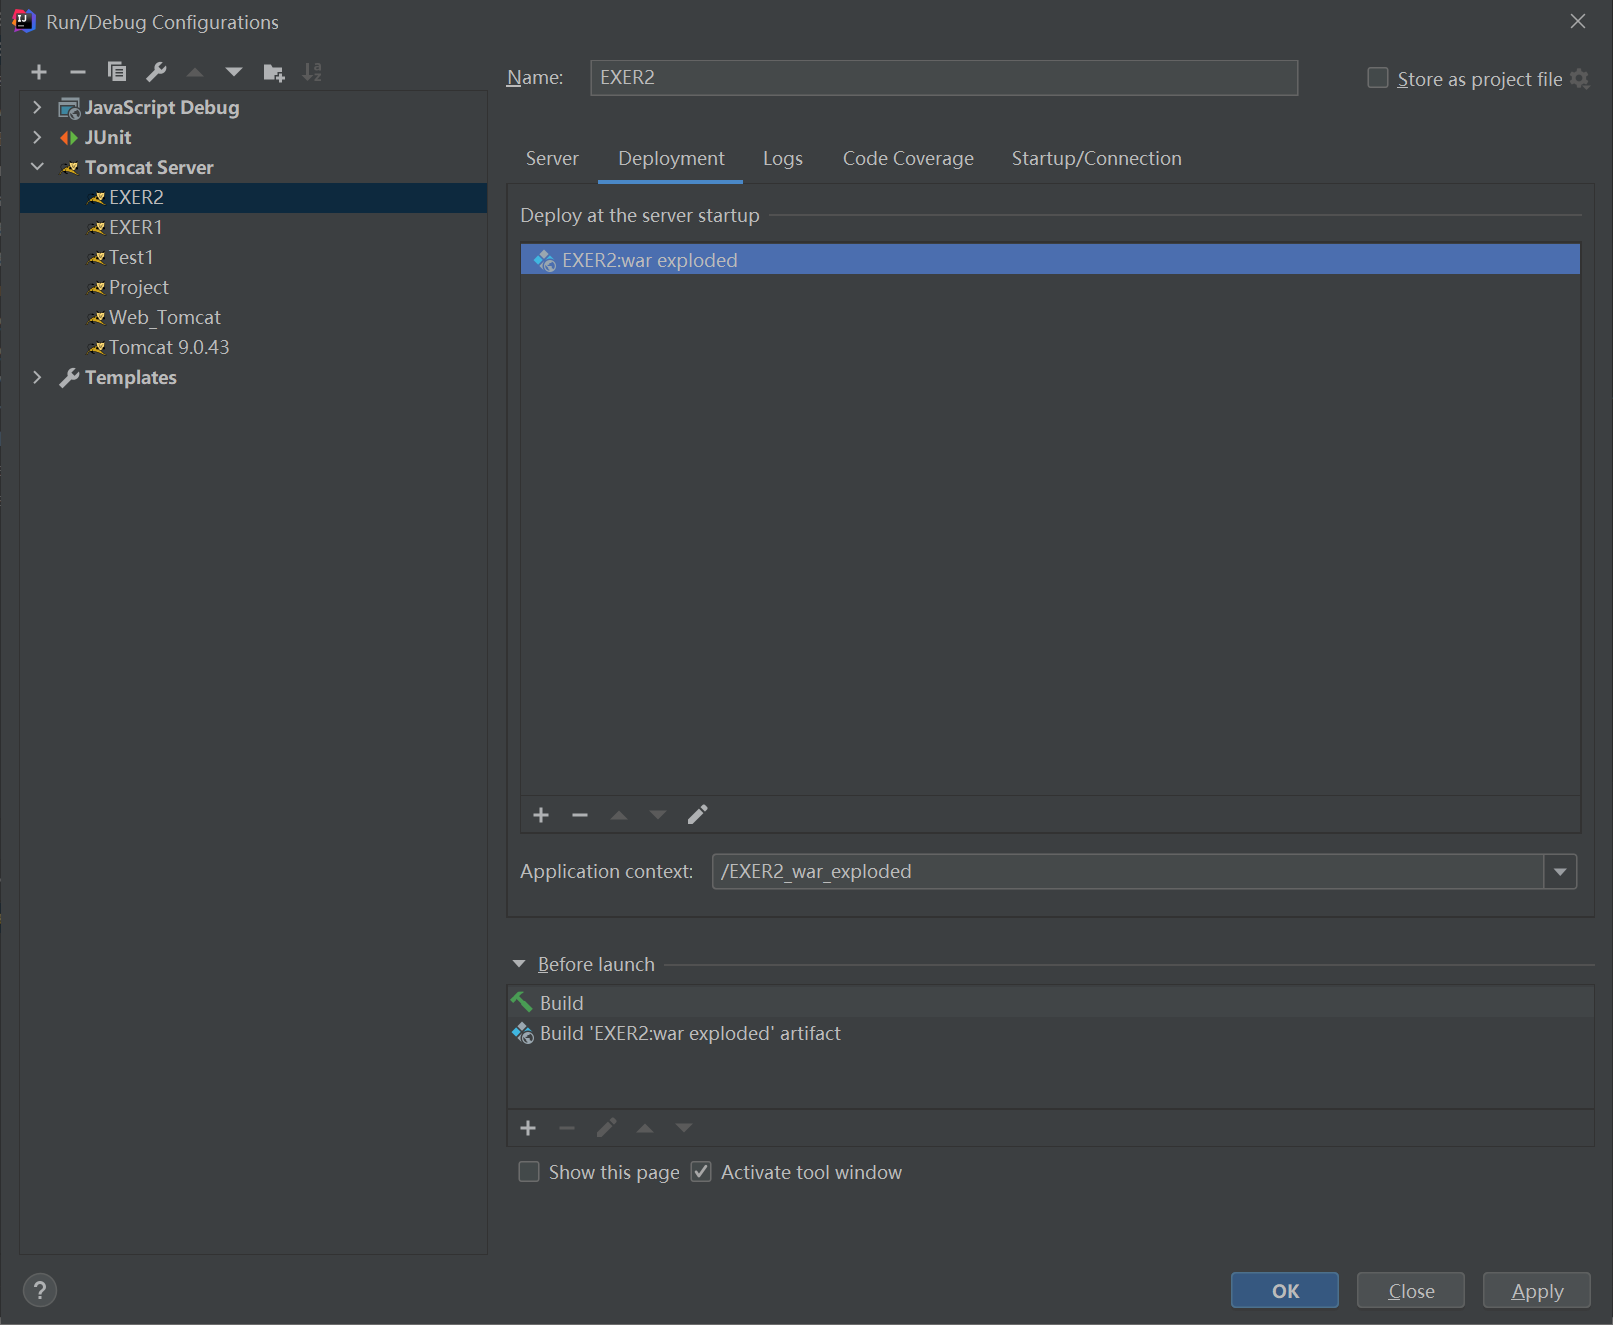Move Before launch task down
This screenshot has height=1325, width=1613.
(x=684, y=1128)
